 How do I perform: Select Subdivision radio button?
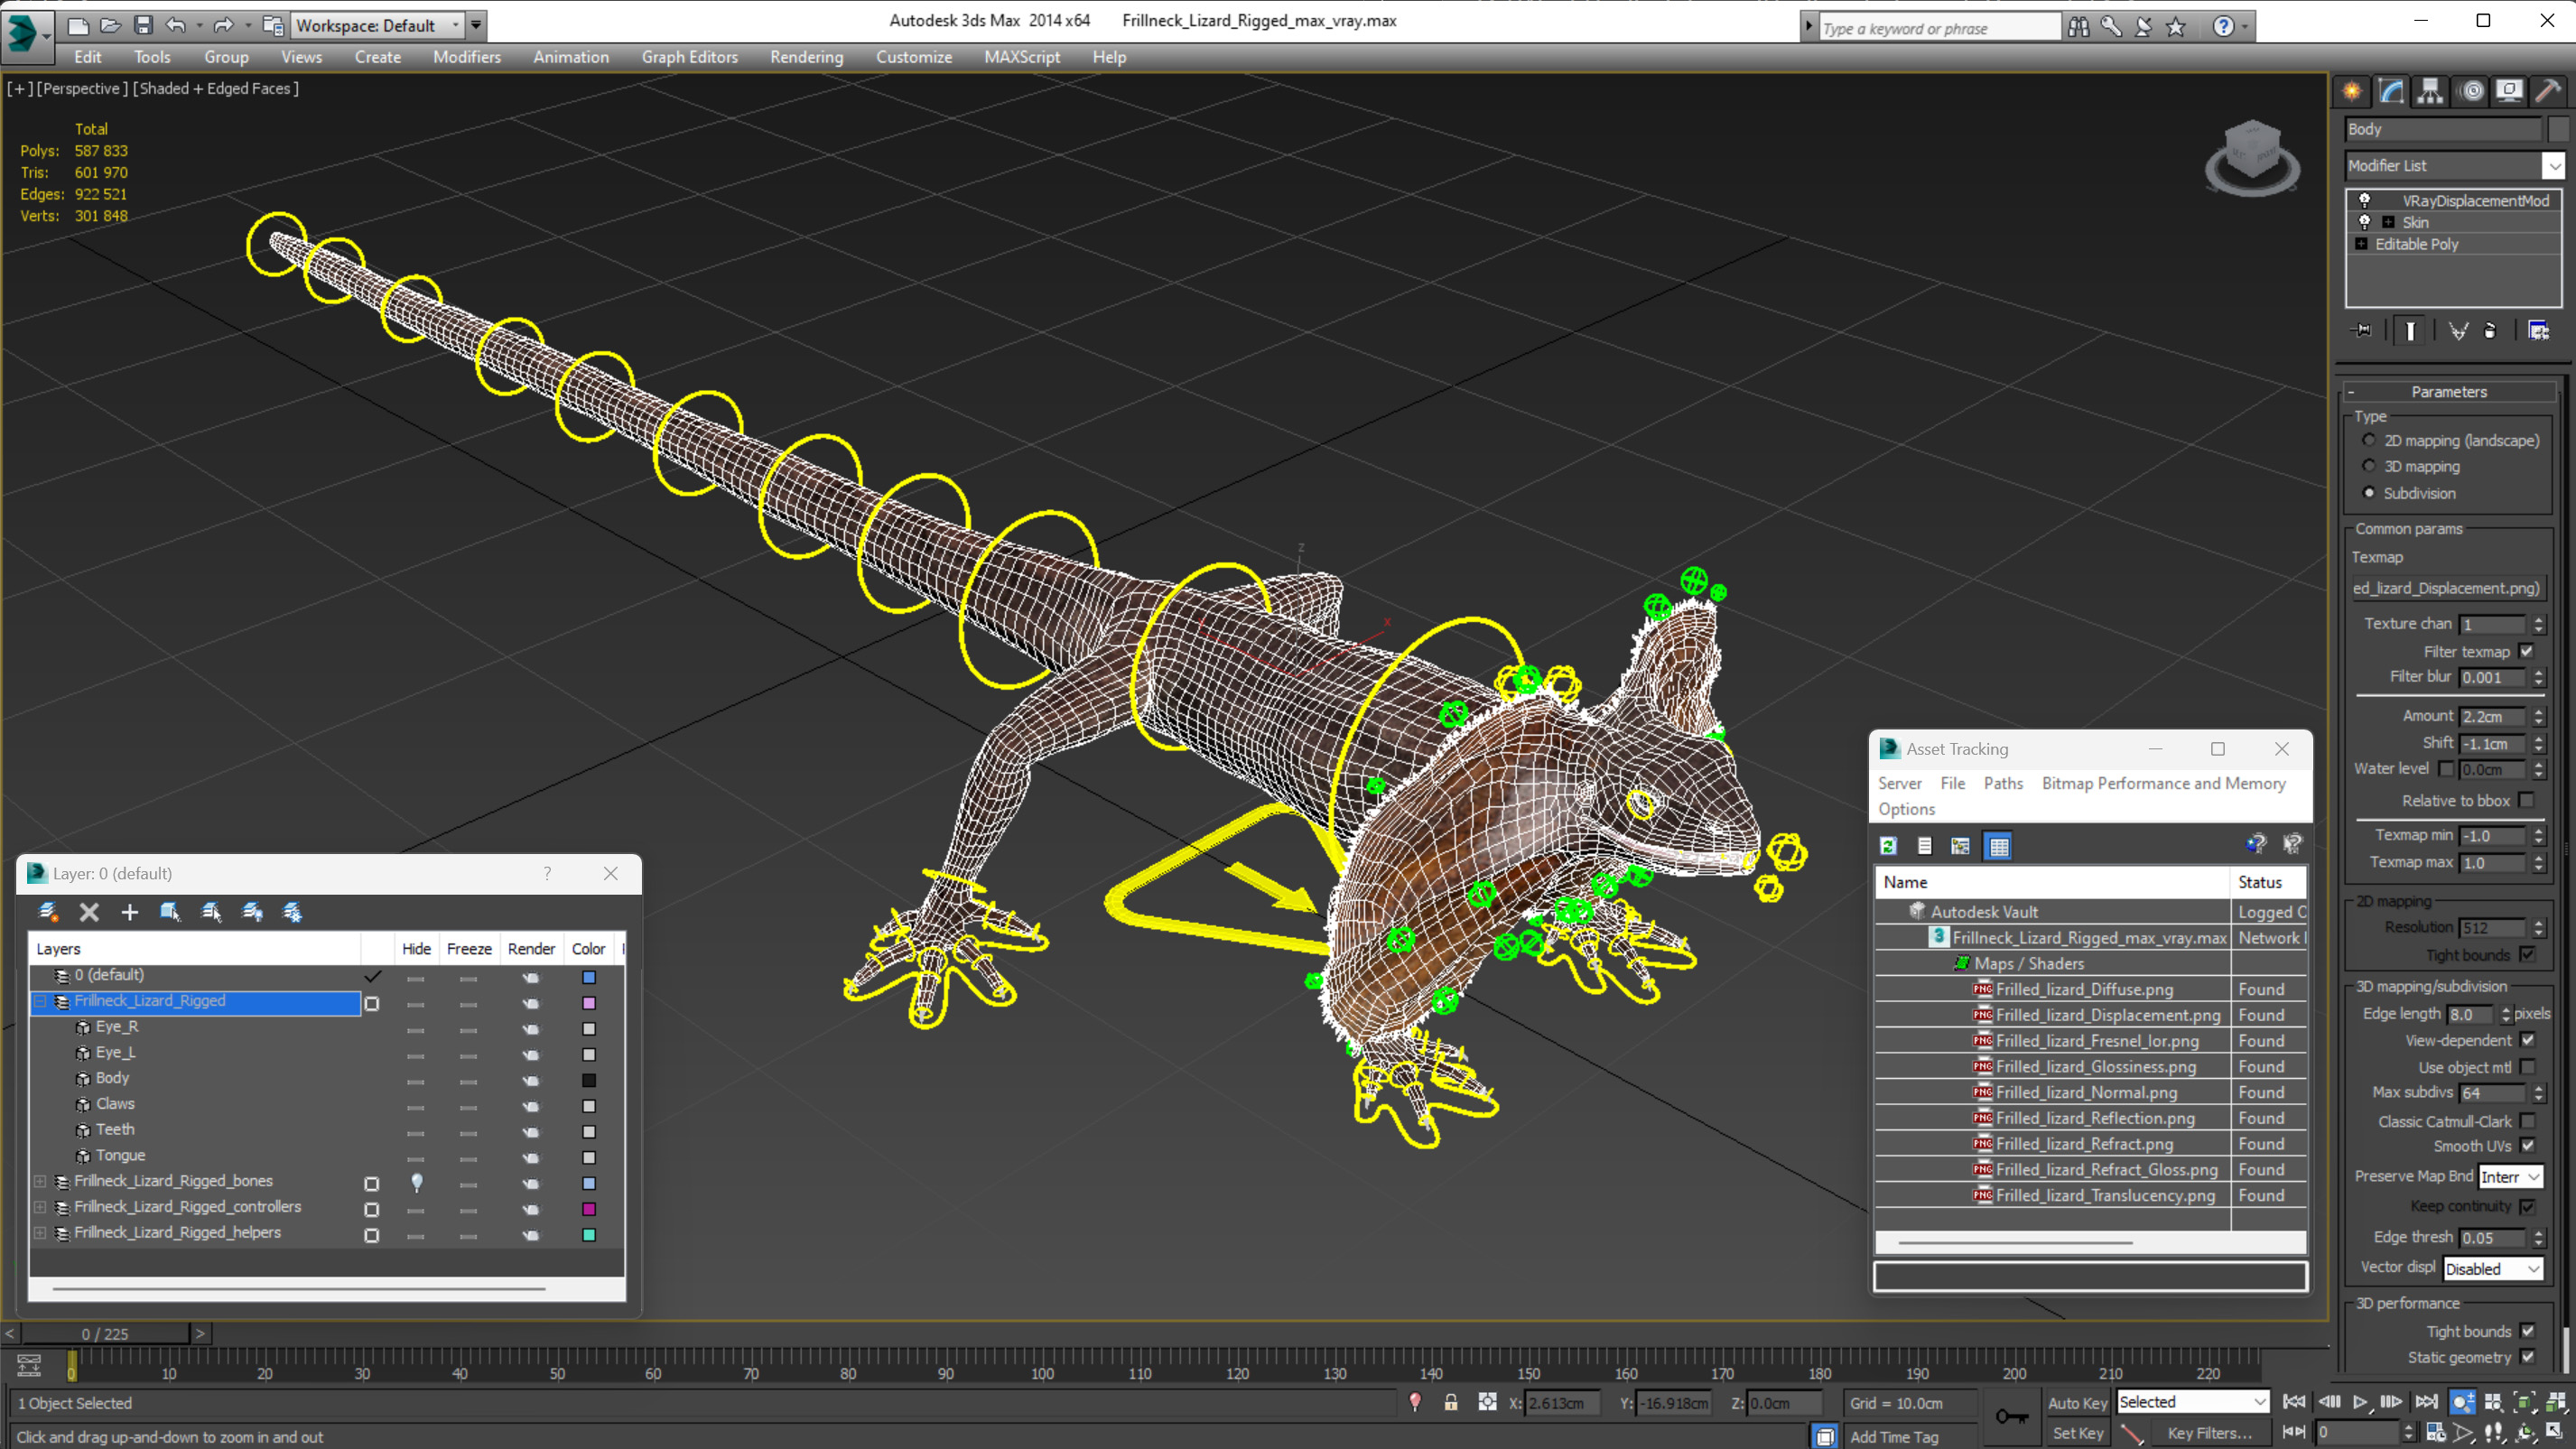coord(2368,492)
